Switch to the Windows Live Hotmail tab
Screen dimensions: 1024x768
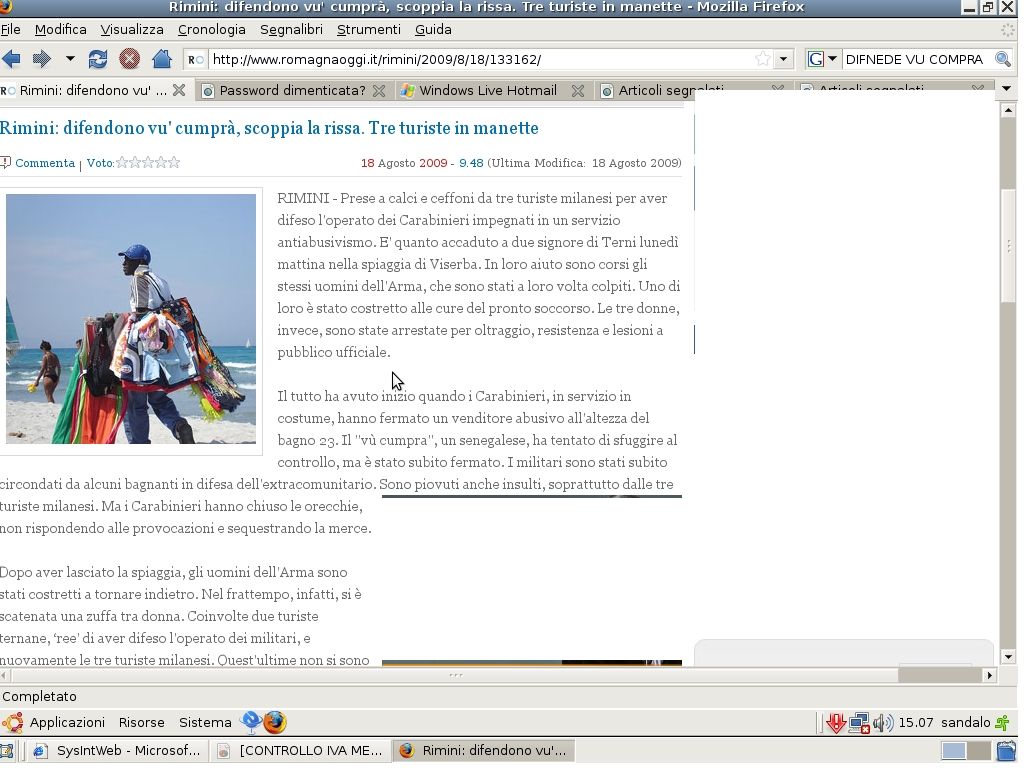coord(487,90)
